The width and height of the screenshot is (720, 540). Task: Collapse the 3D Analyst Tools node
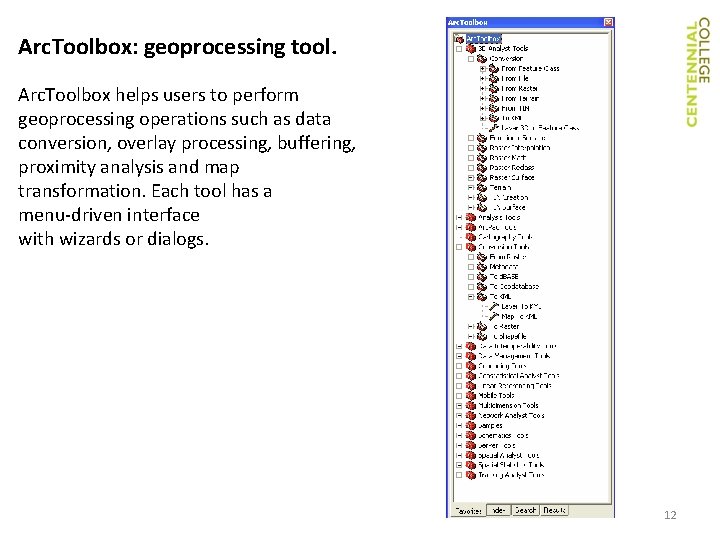pos(459,49)
